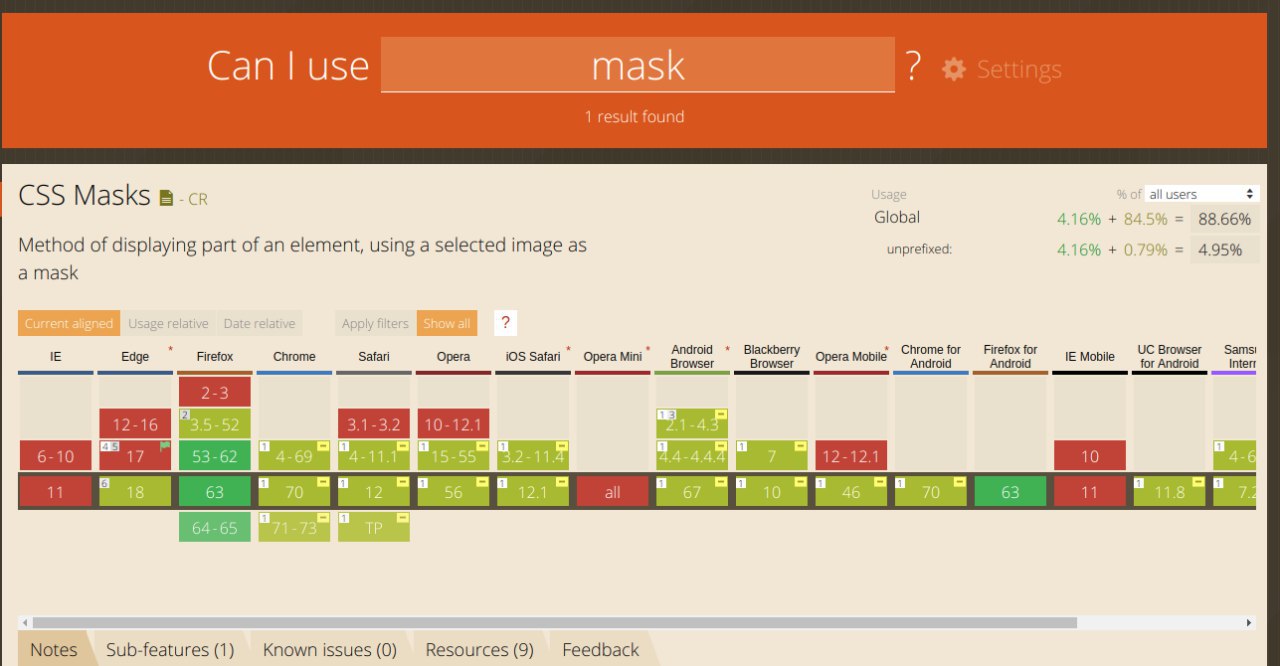Open the Notes tab

click(x=53, y=649)
